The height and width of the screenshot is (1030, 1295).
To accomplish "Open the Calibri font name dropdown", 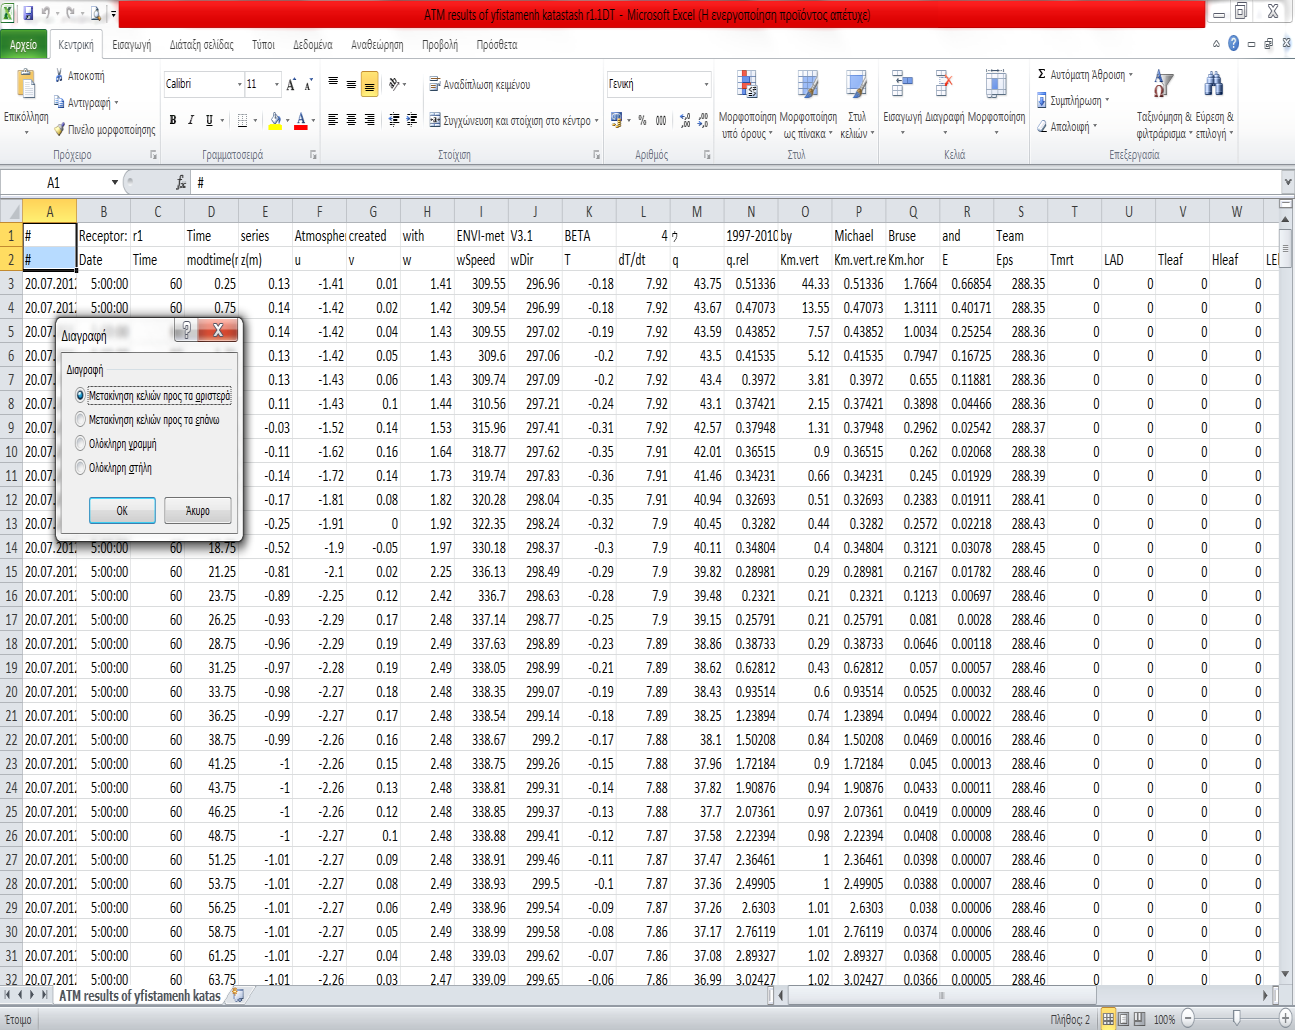I will (240, 84).
